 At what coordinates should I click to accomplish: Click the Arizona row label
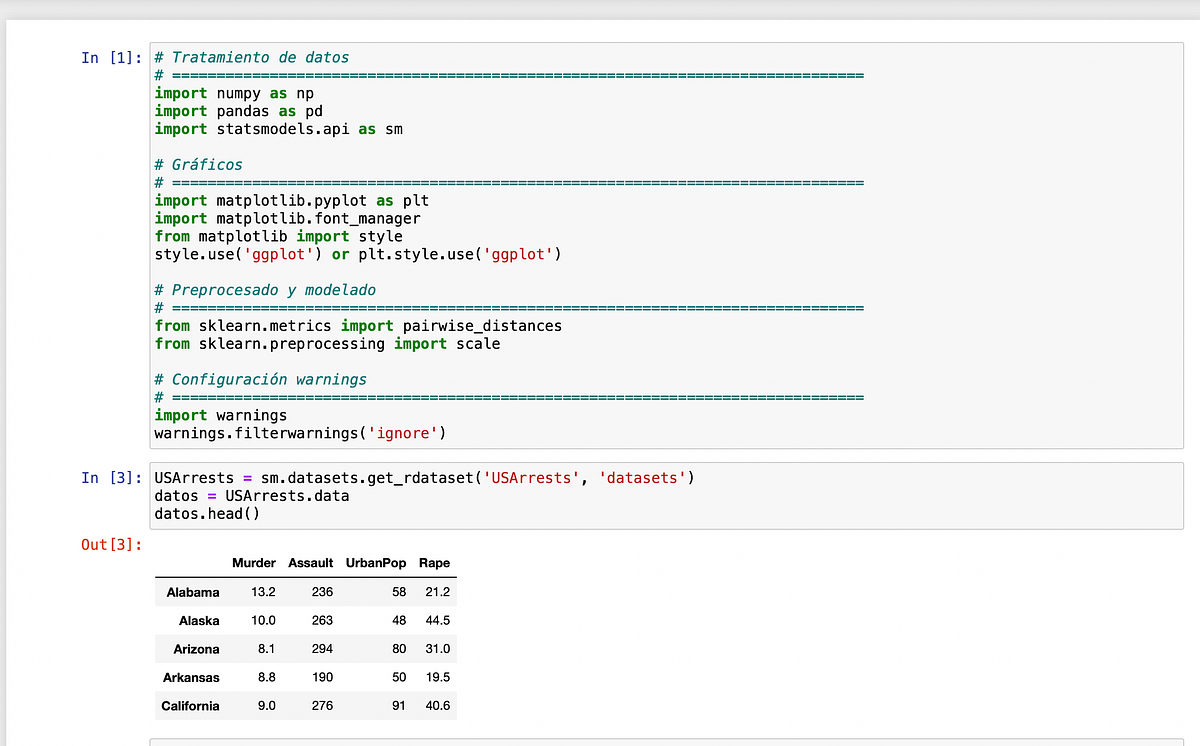click(x=196, y=649)
